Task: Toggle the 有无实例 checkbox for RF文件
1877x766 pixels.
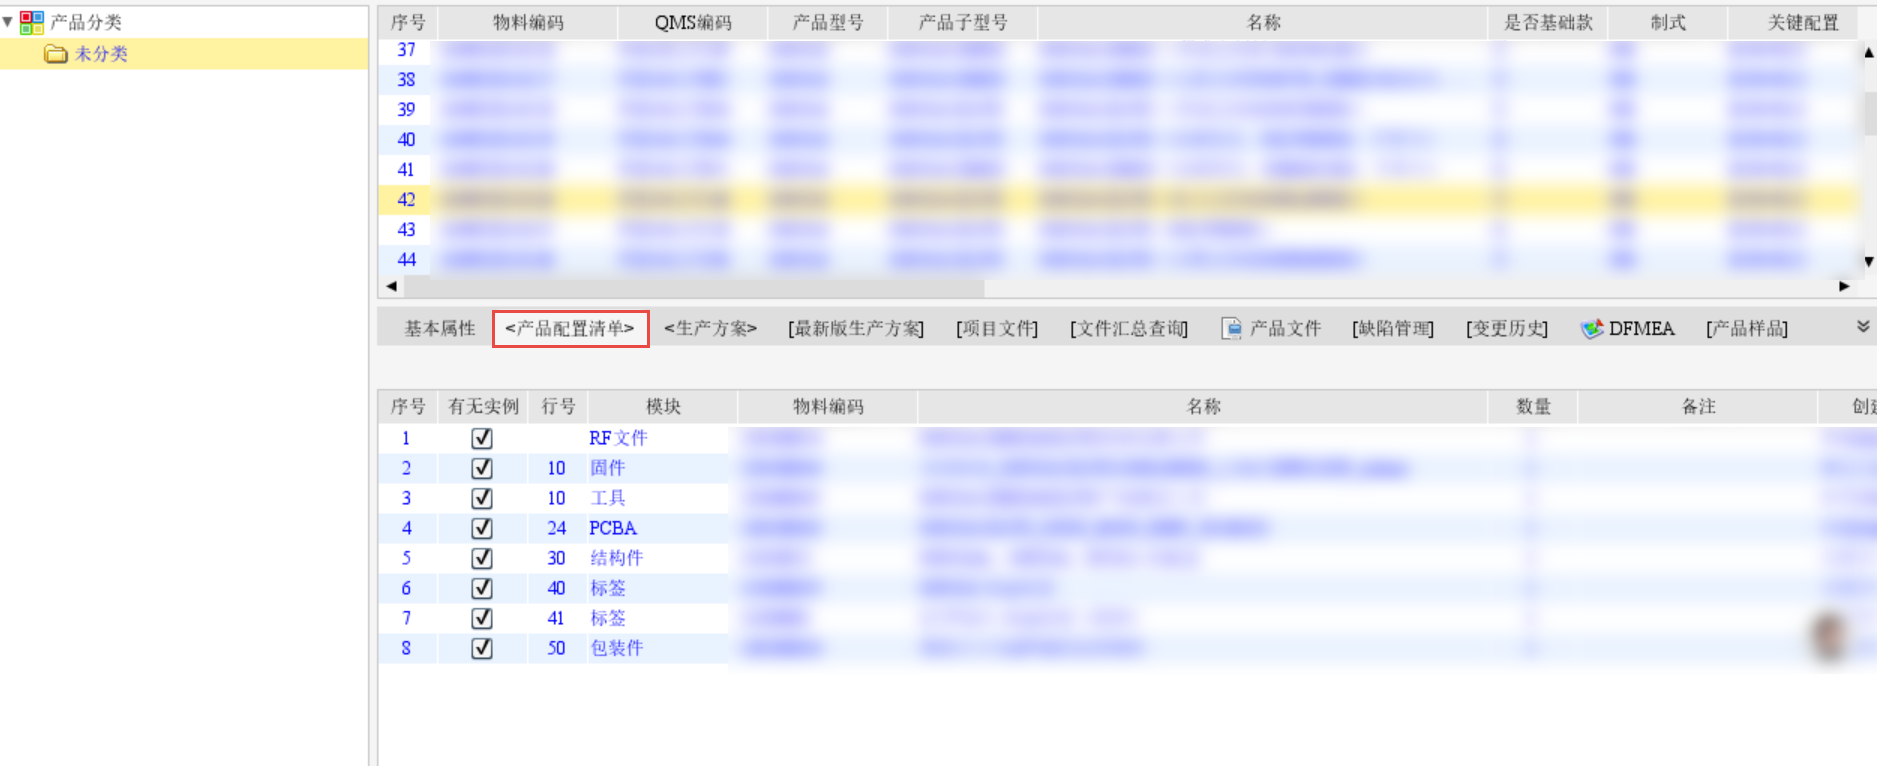Action: pos(482,438)
